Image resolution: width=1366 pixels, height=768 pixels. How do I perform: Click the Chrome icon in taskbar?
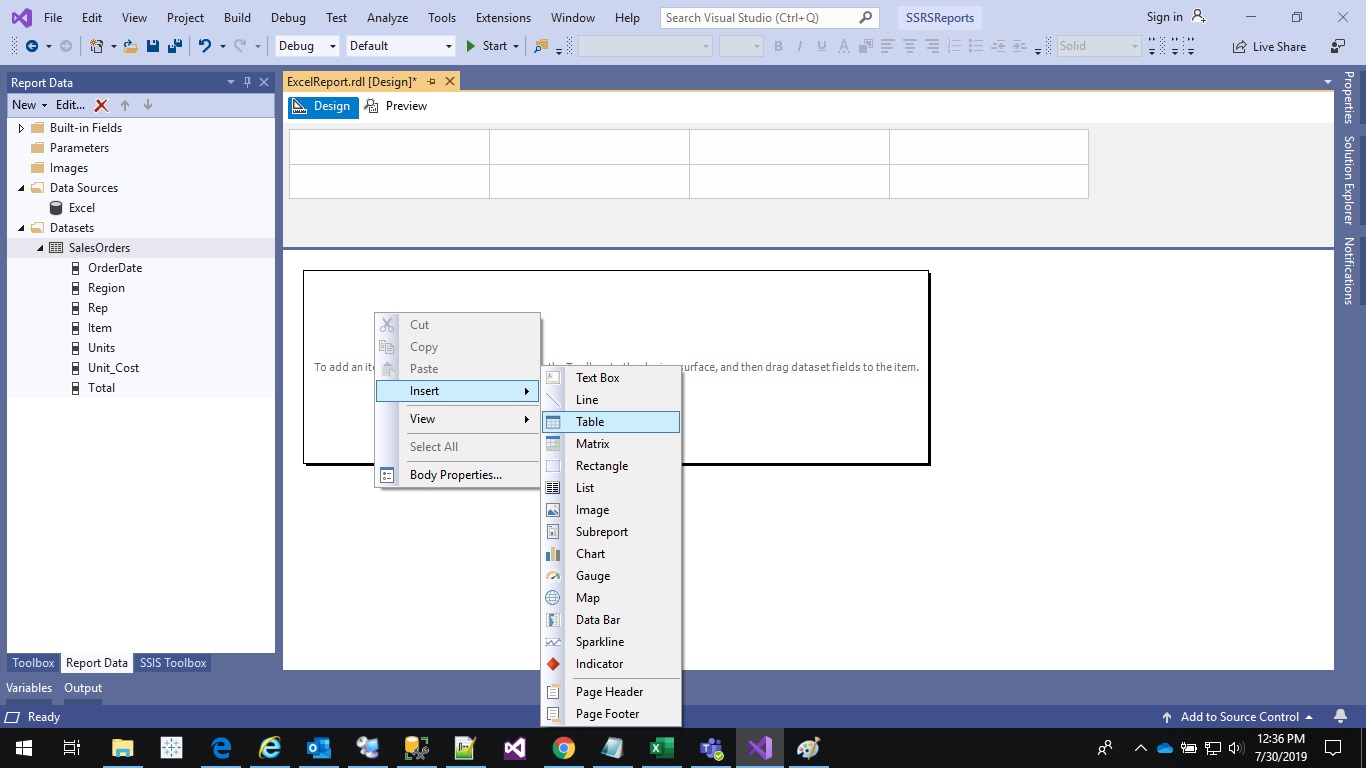pos(564,747)
